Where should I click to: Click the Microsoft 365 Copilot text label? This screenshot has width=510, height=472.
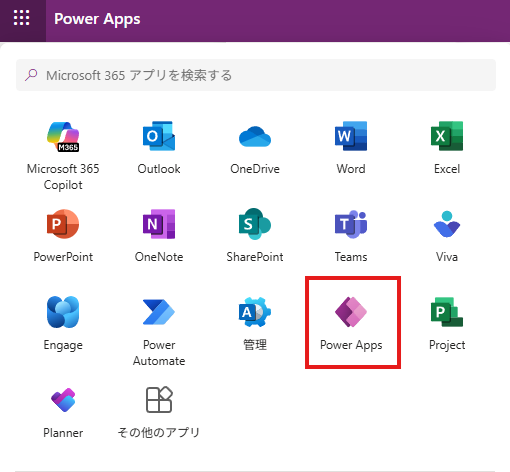click(63, 177)
